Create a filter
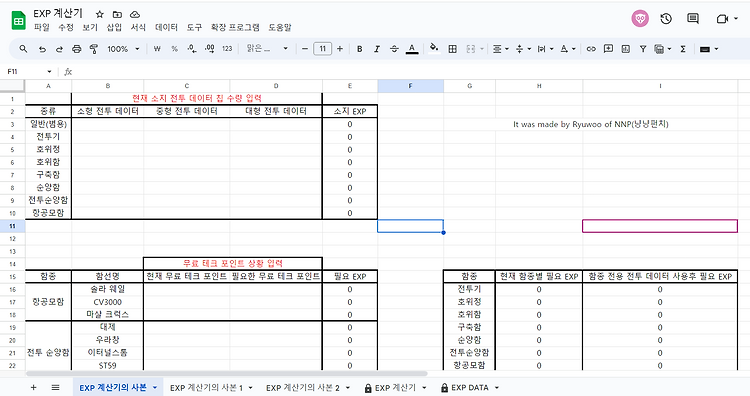Viewport: 750px width, 396px height. pyautogui.click(x=643, y=49)
